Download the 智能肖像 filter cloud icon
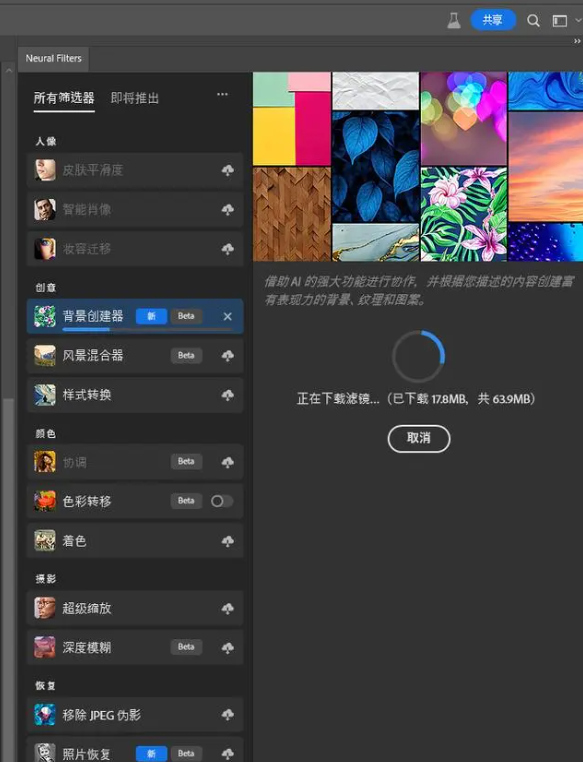This screenshot has height=762, width=583. pyautogui.click(x=227, y=210)
